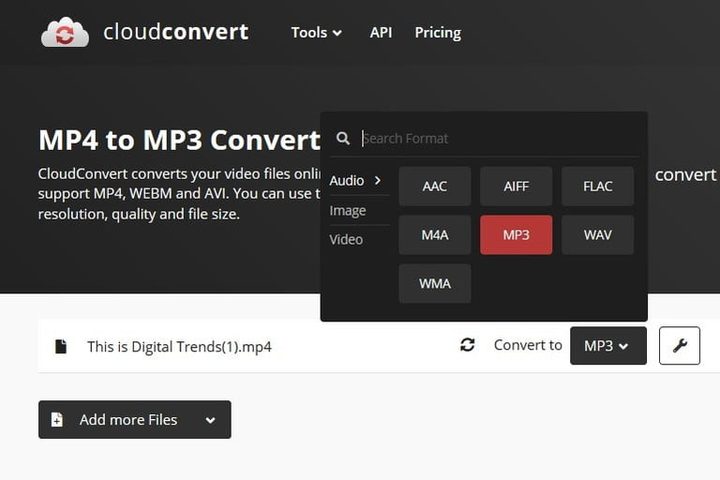Choose the AAC format

pyautogui.click(x=435, y=187)
